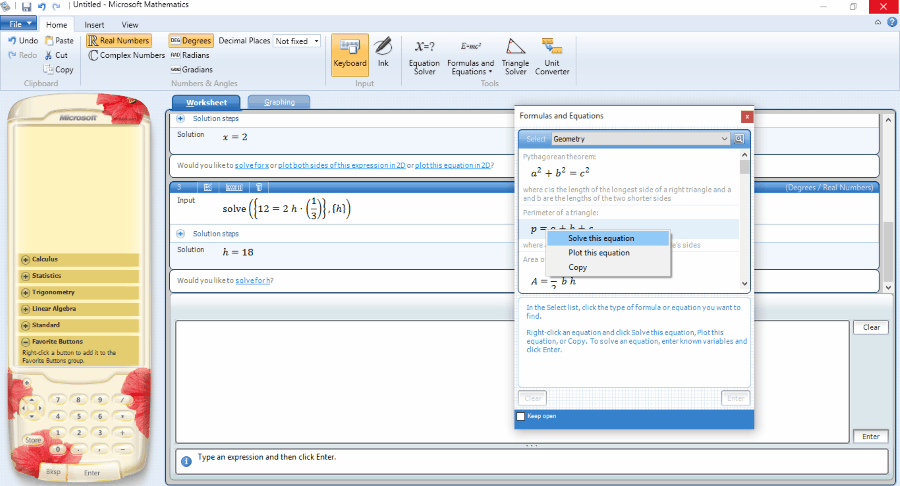Click the divide key on calculator pad
The width and height of the screenshot is (900, 486).
coord(122,400)
